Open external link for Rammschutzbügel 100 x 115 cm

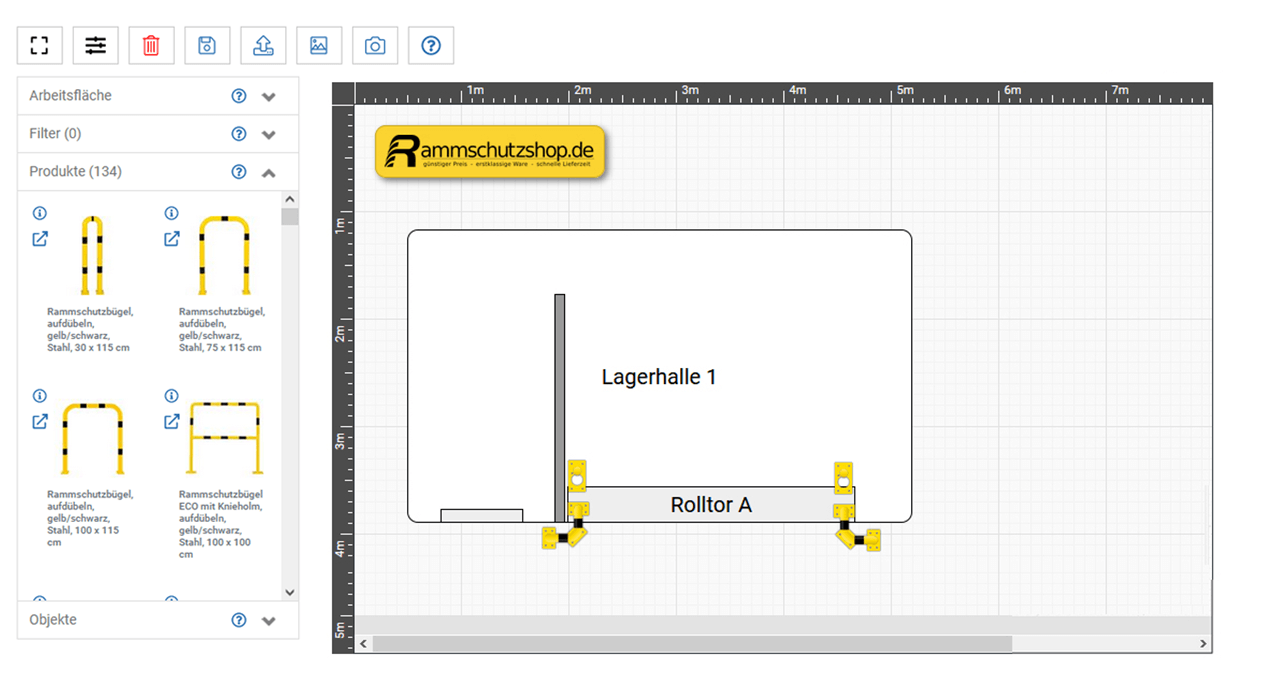pos(40,421)
